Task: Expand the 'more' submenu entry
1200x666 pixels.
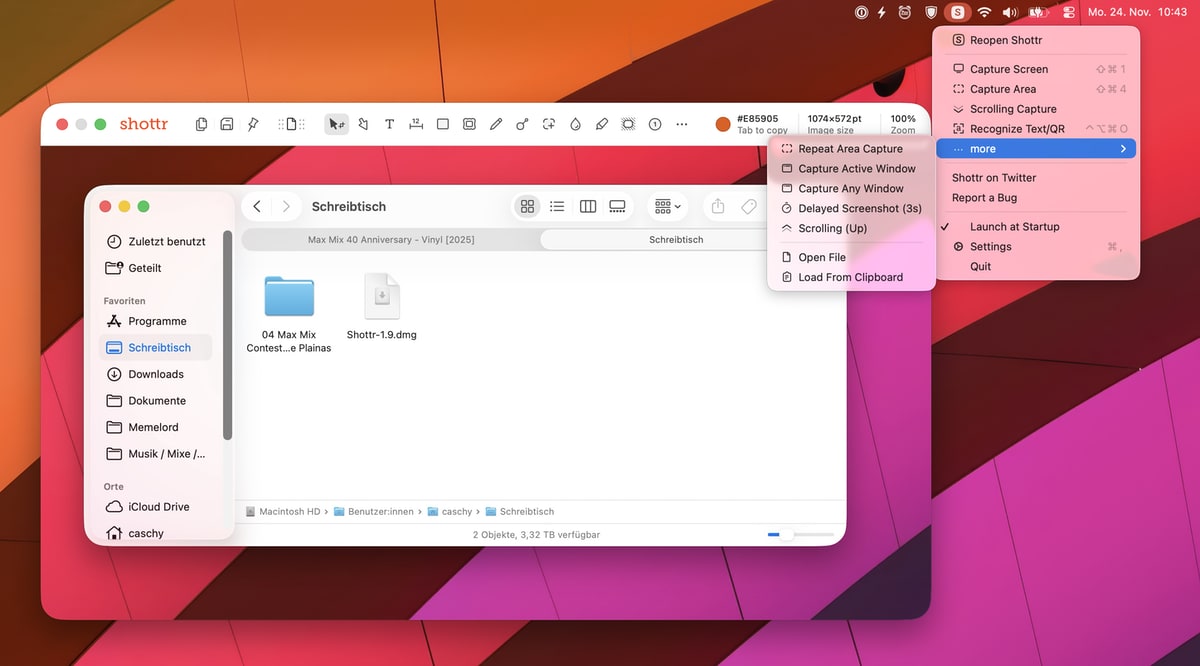Action: (1036, 149)
